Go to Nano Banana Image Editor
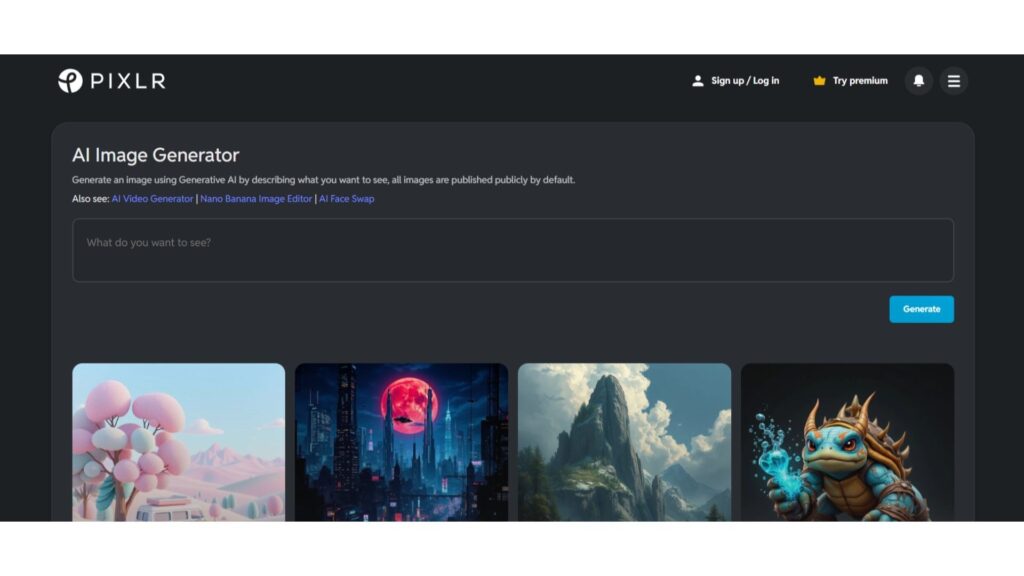 256,199
